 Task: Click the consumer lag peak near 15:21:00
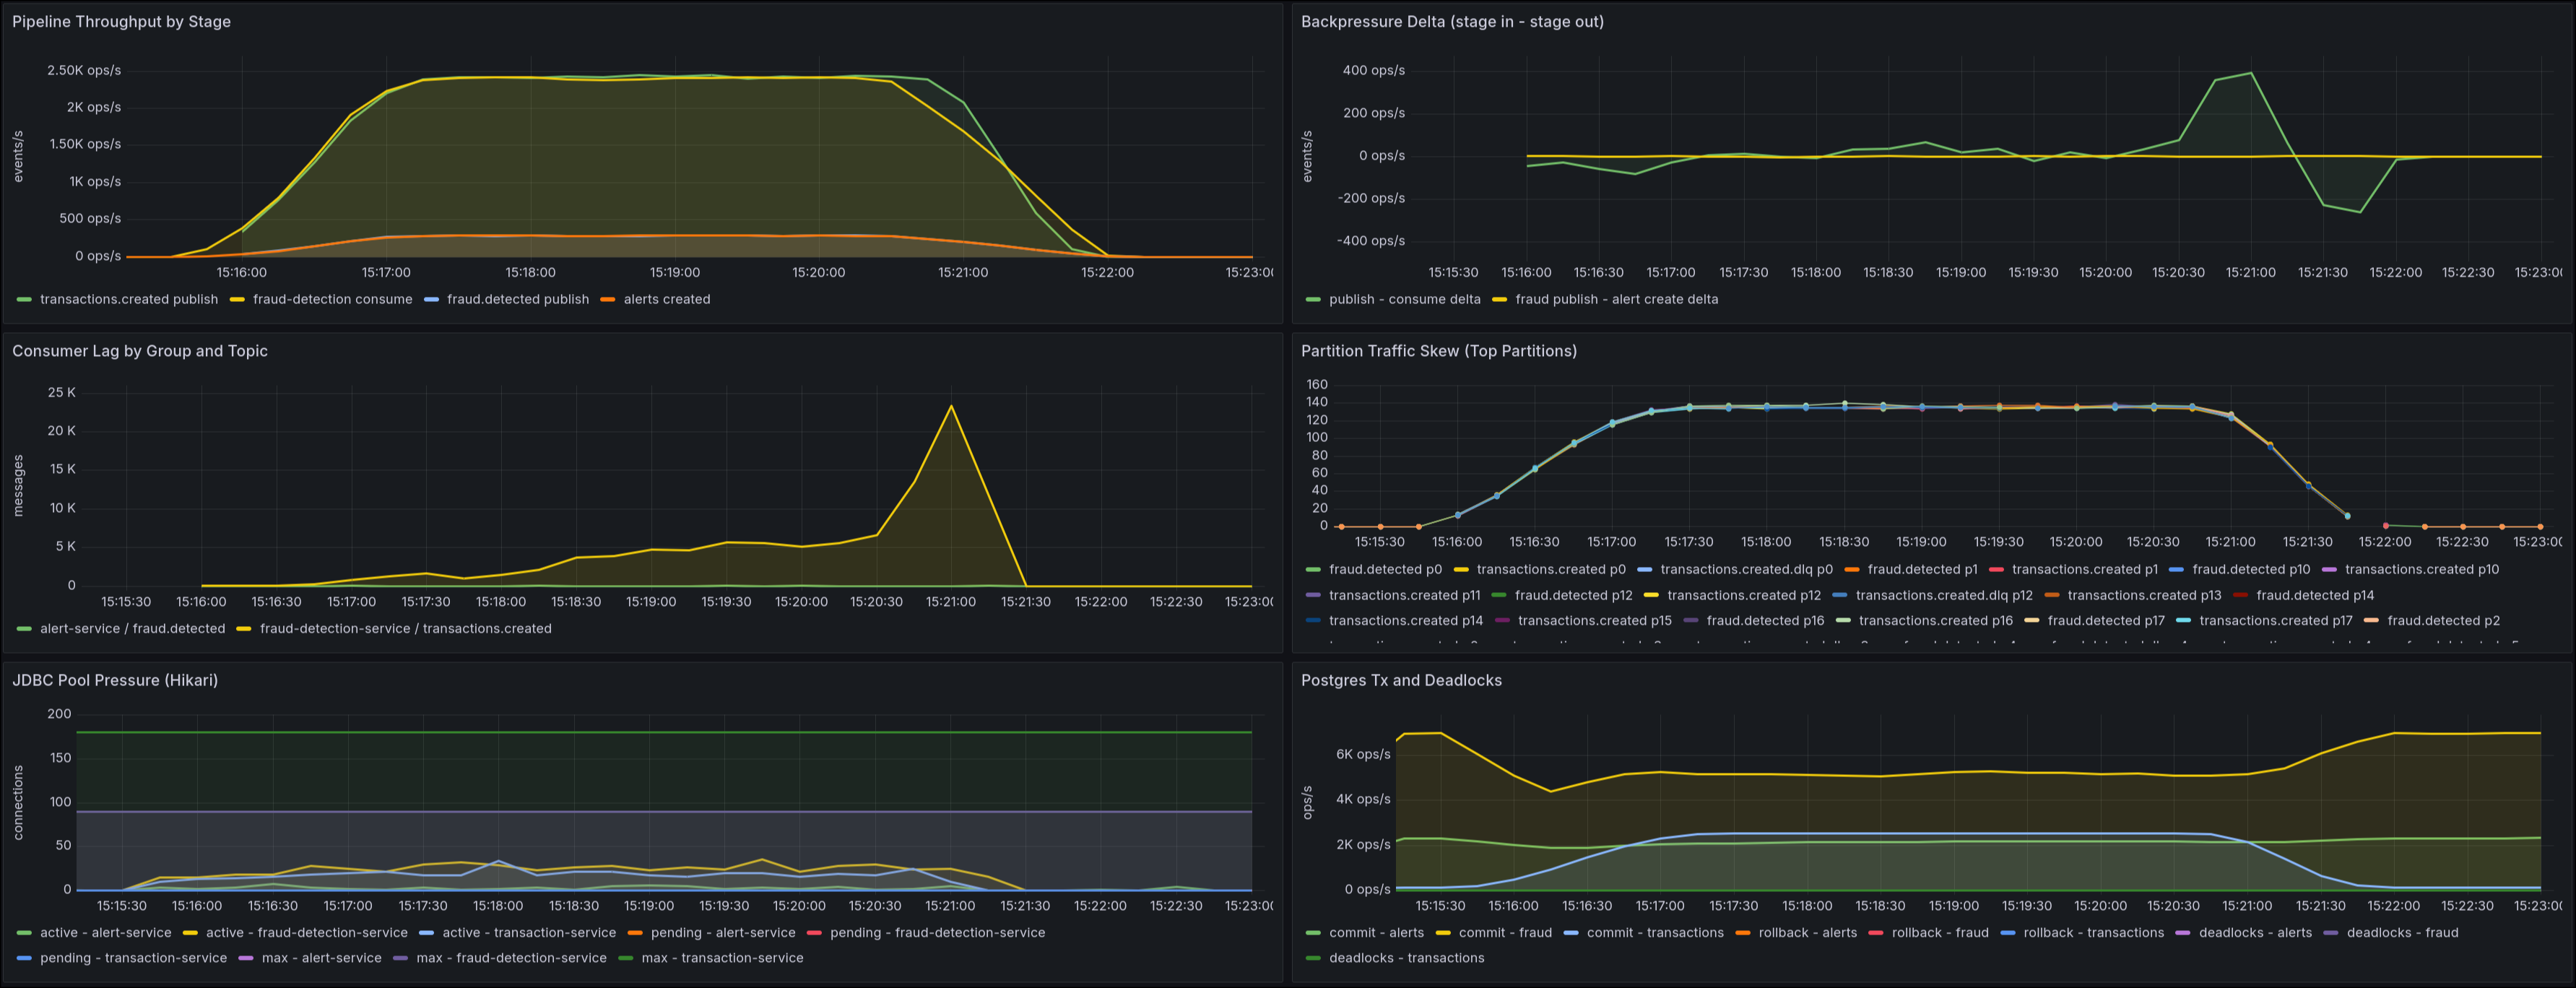pyautogui.click(x=951, y=406)
